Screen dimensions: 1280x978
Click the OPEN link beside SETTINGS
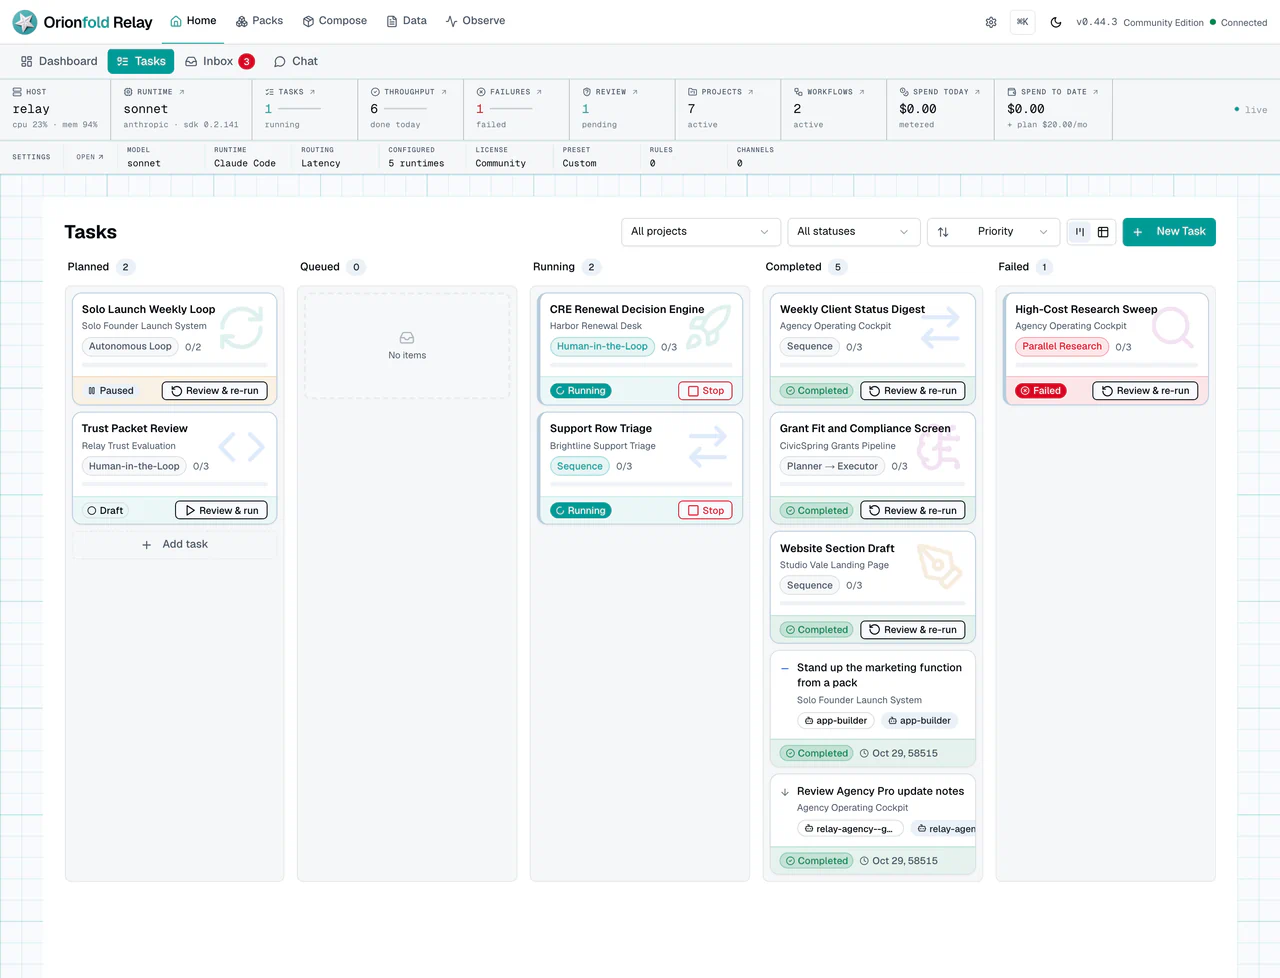pos(90,157)
